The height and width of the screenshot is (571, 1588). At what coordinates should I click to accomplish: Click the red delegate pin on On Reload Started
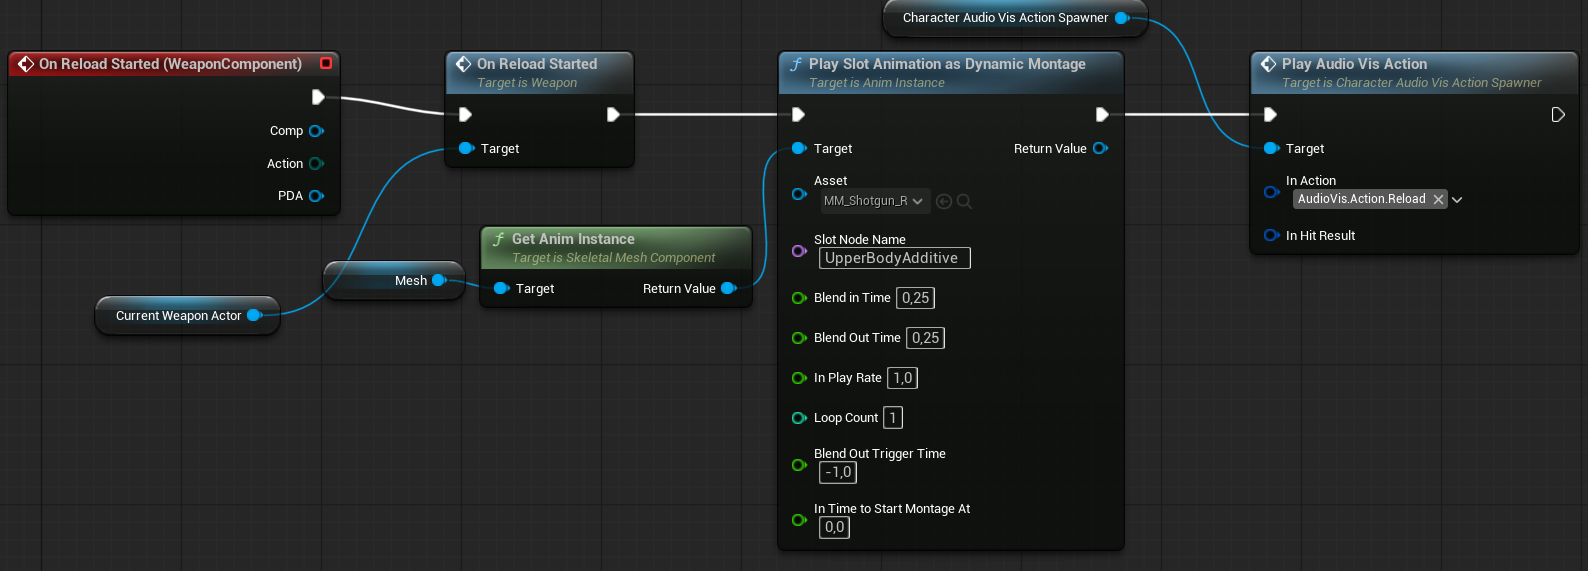326,63
